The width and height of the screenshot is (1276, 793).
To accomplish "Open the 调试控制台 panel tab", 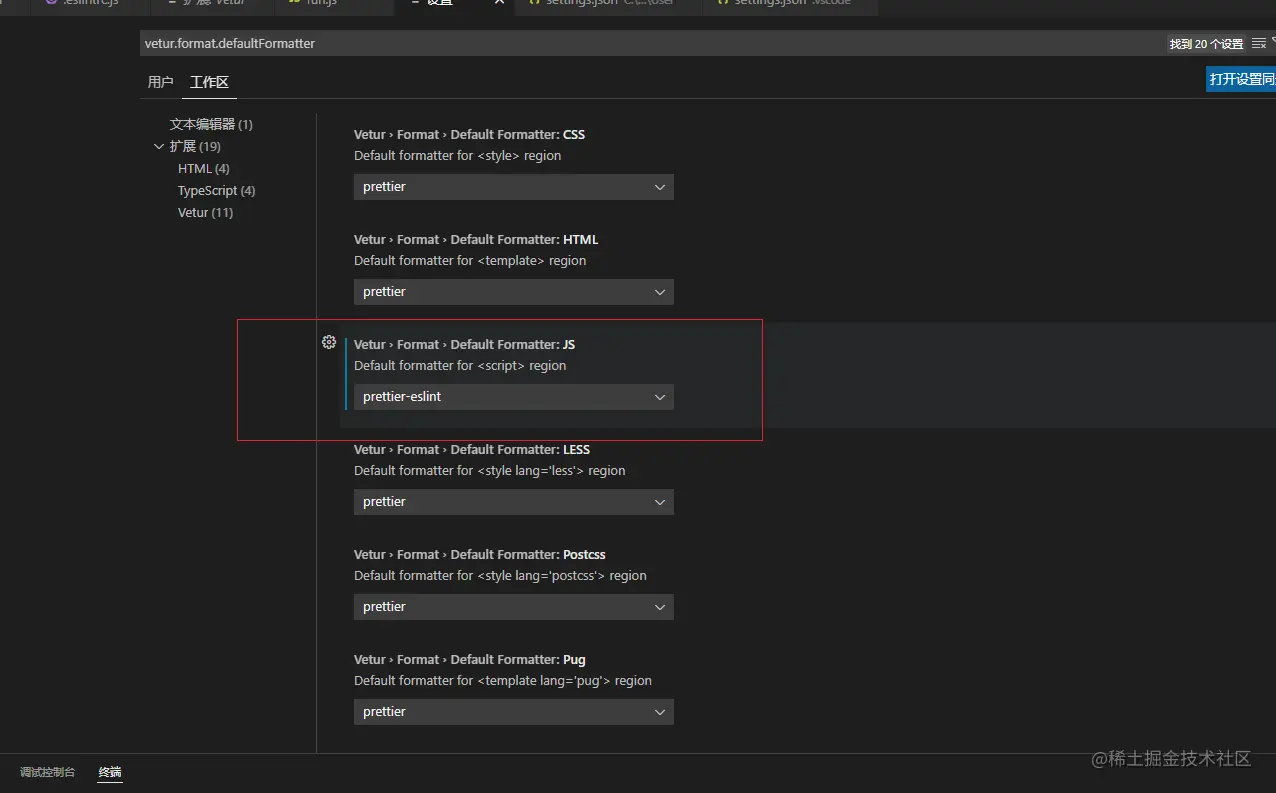I will (47, 772).
